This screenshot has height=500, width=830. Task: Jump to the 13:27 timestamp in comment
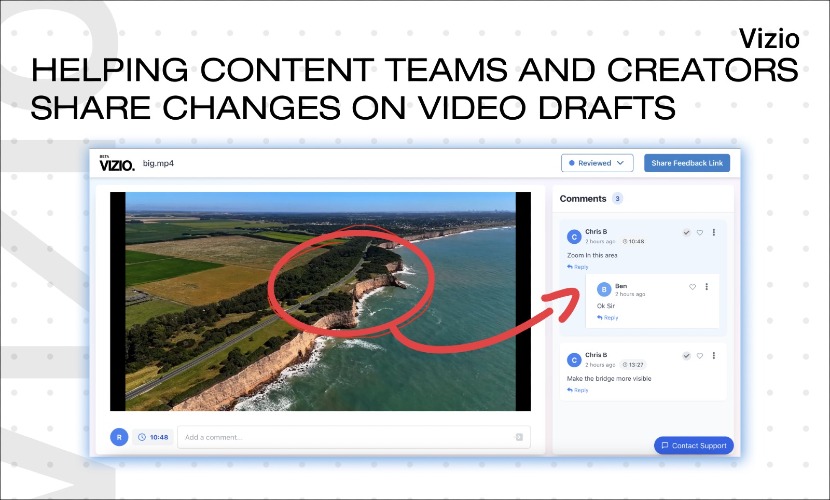(x=633, y=365)
